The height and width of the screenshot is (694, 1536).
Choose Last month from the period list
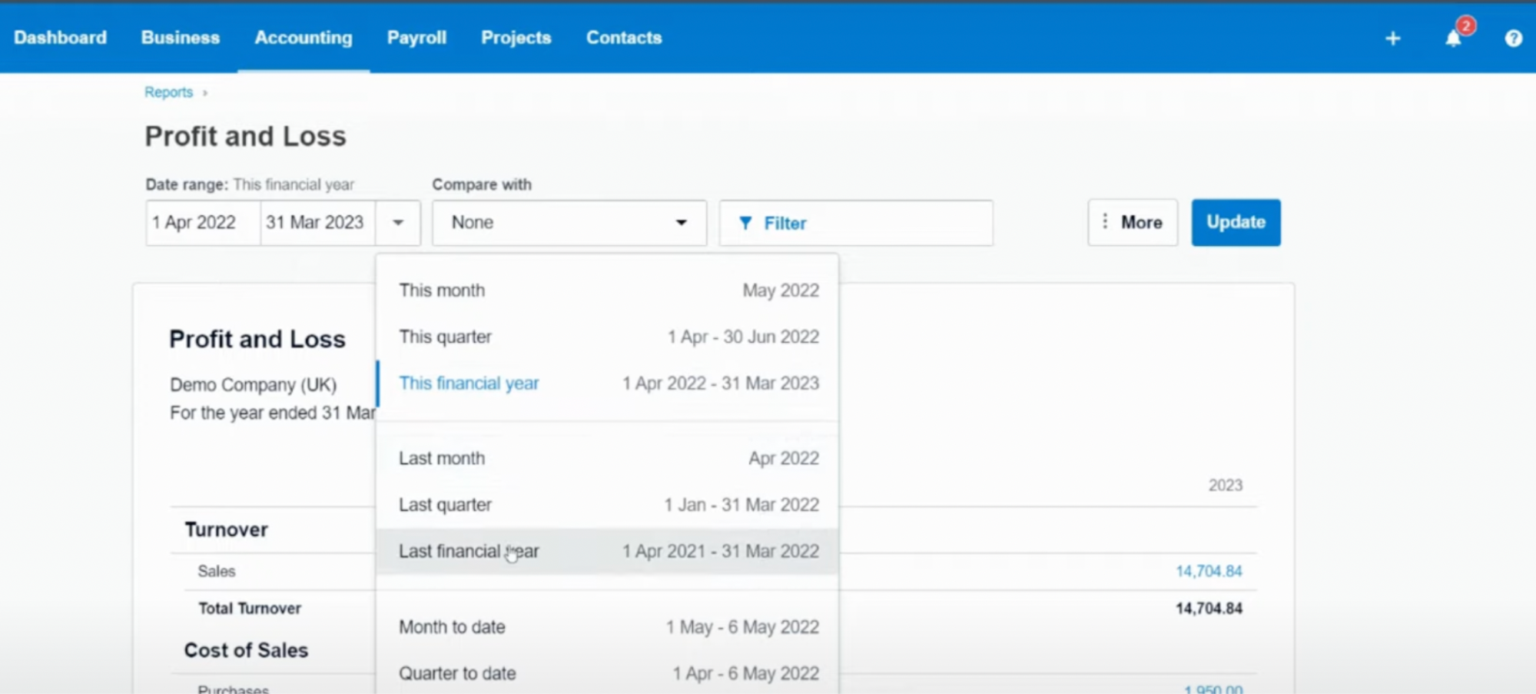coord(441,458)
